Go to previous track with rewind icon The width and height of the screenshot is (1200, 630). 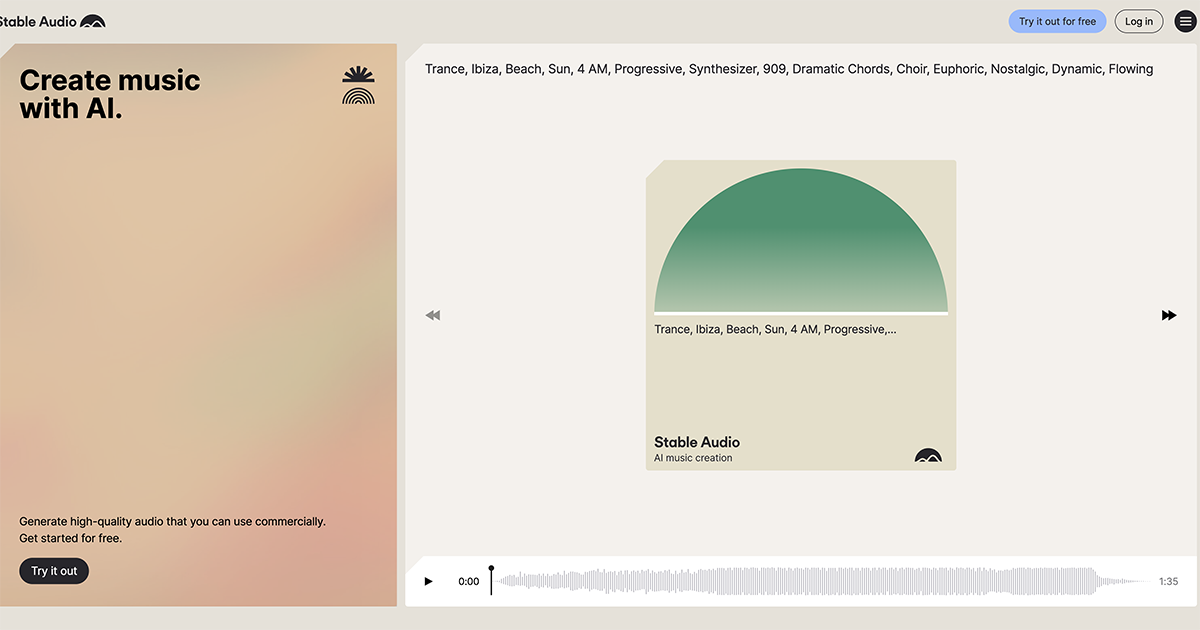click(433, 315)
